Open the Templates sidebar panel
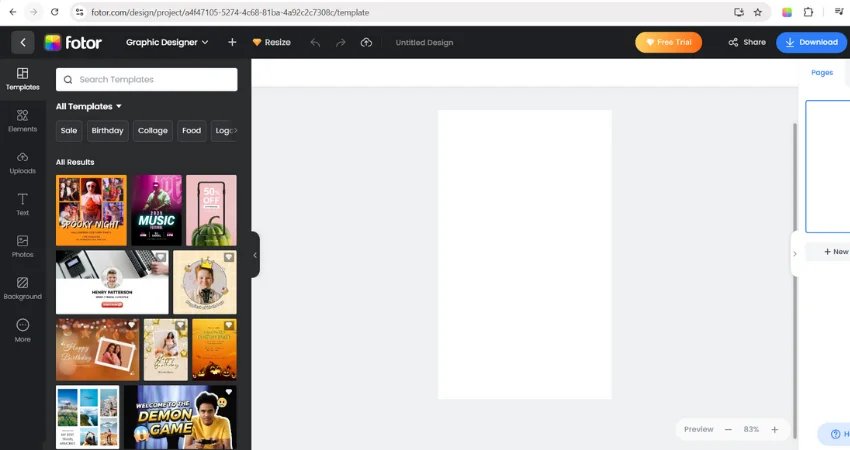This screenshot has height=450, width=850. click(x=22, y=79)
